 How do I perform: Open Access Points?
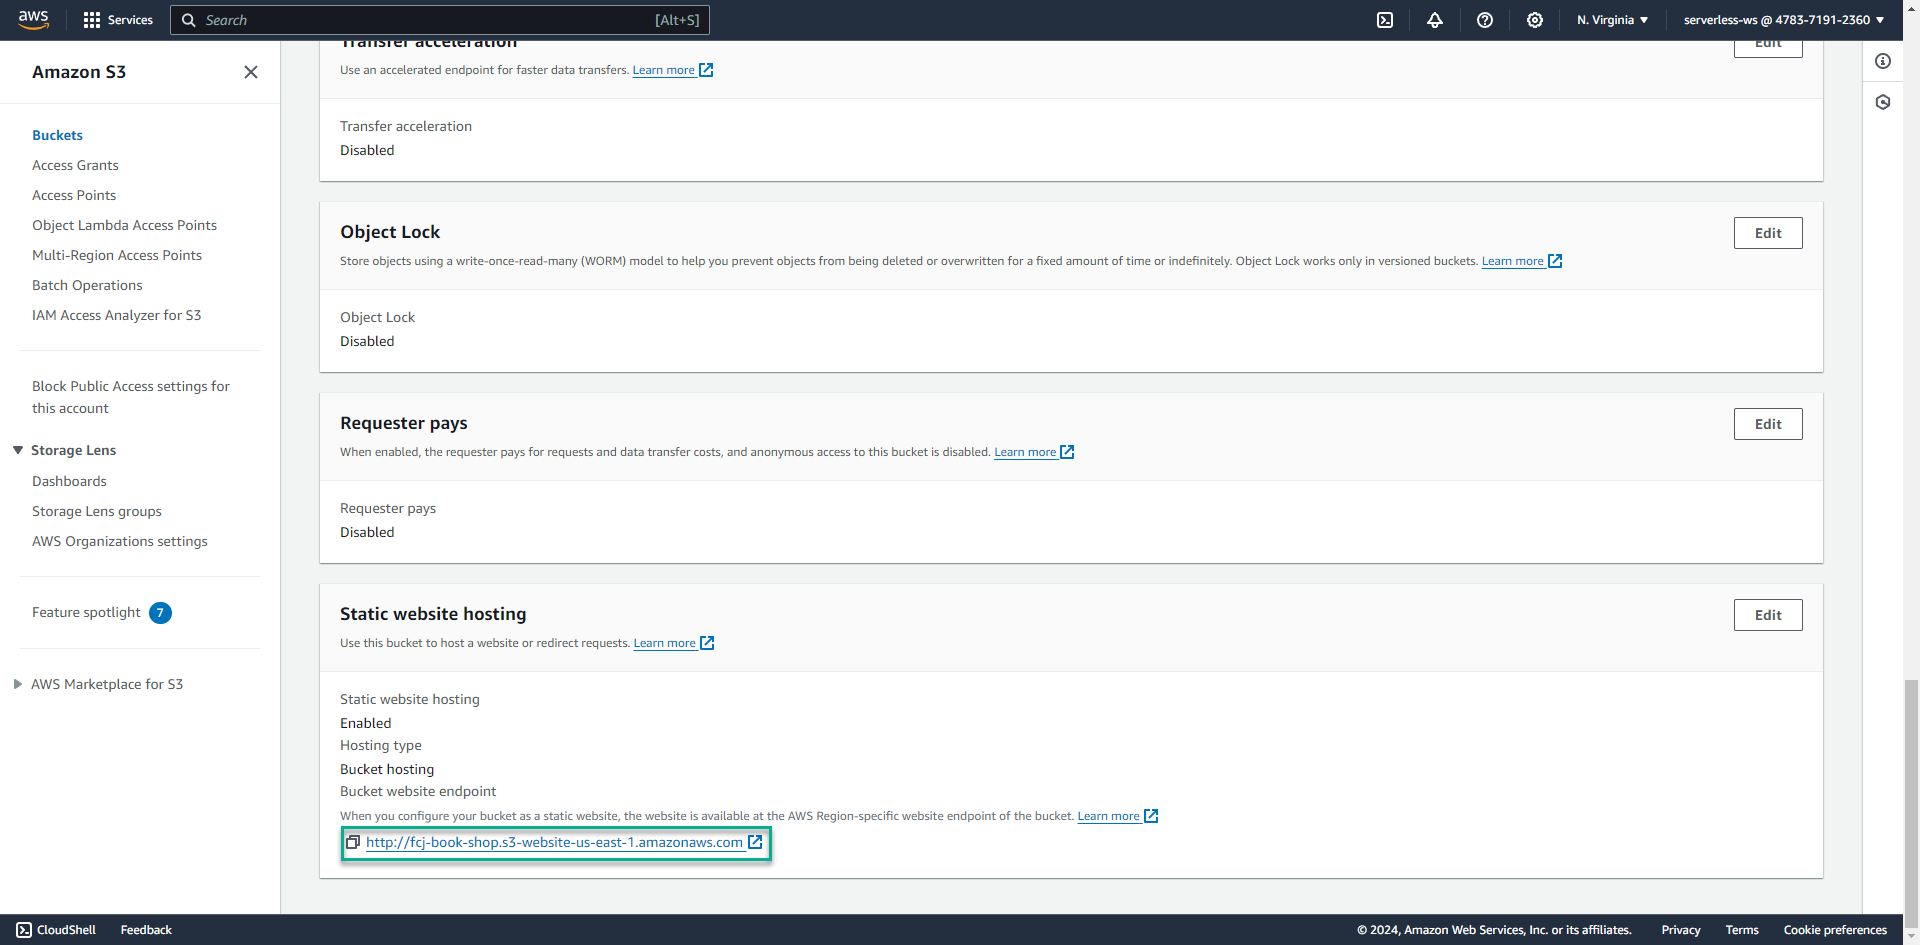point(74,195)
